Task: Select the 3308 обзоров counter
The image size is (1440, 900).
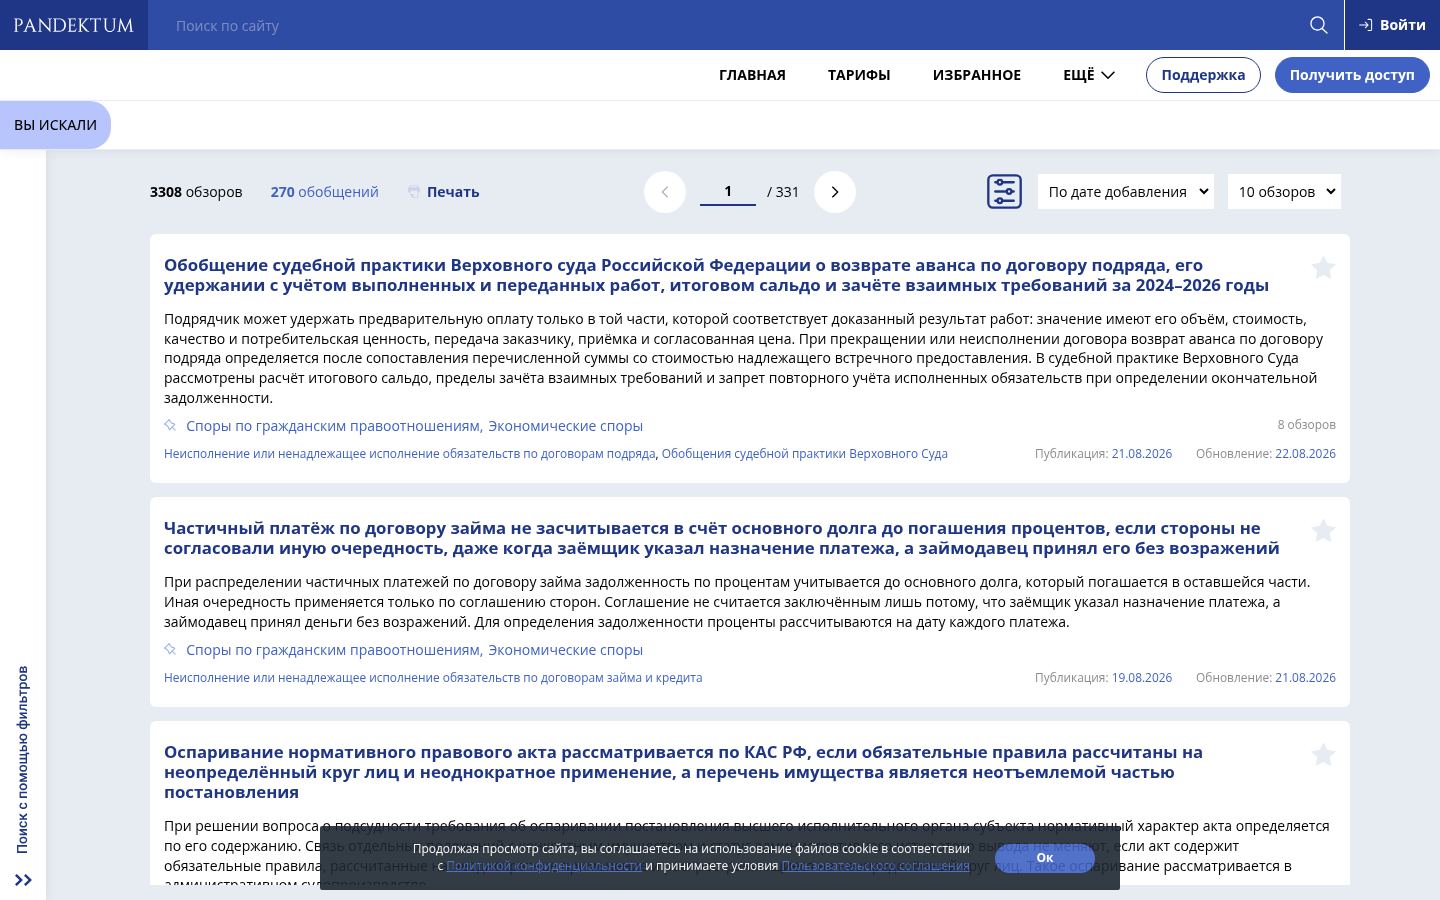Action: pos(196,192)
